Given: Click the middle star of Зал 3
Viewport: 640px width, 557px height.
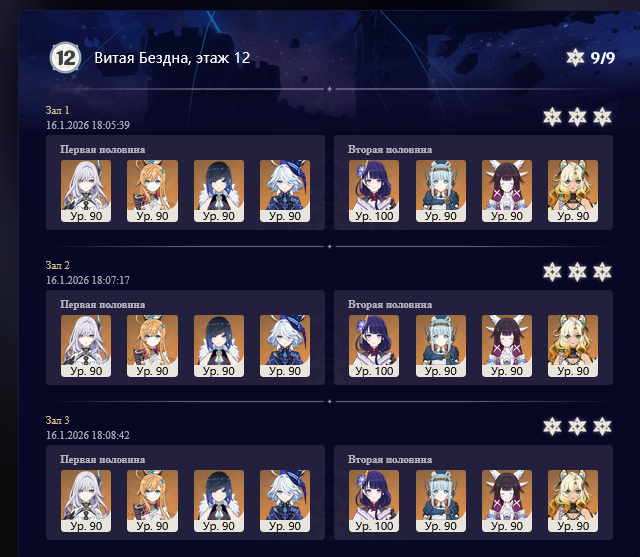Looking at the screenshot, I should coord(577,427).
